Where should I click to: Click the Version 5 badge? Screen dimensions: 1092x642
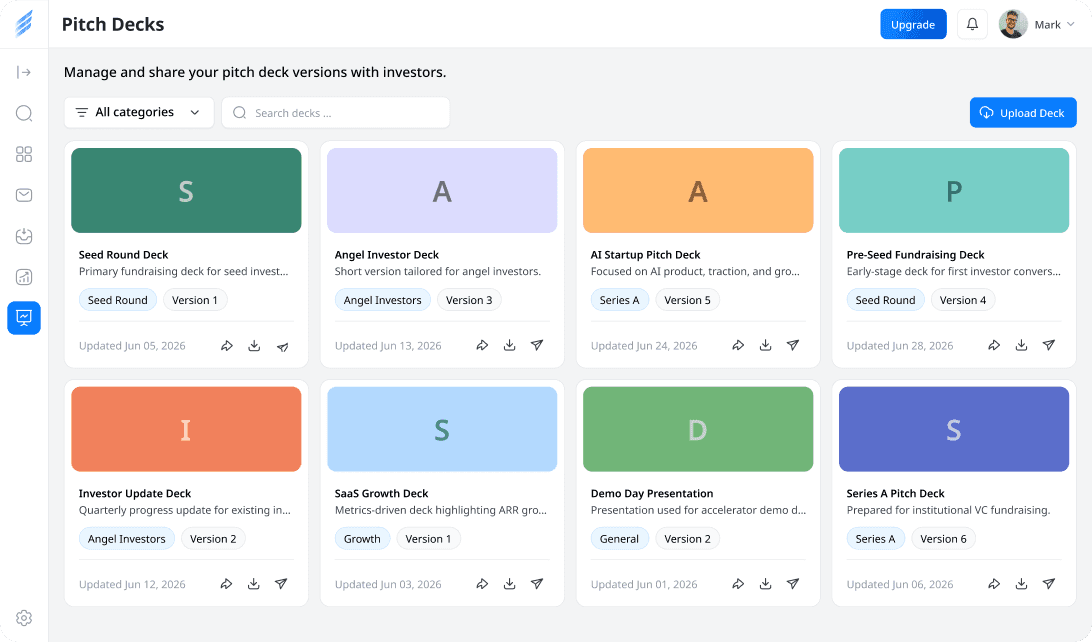687,300
